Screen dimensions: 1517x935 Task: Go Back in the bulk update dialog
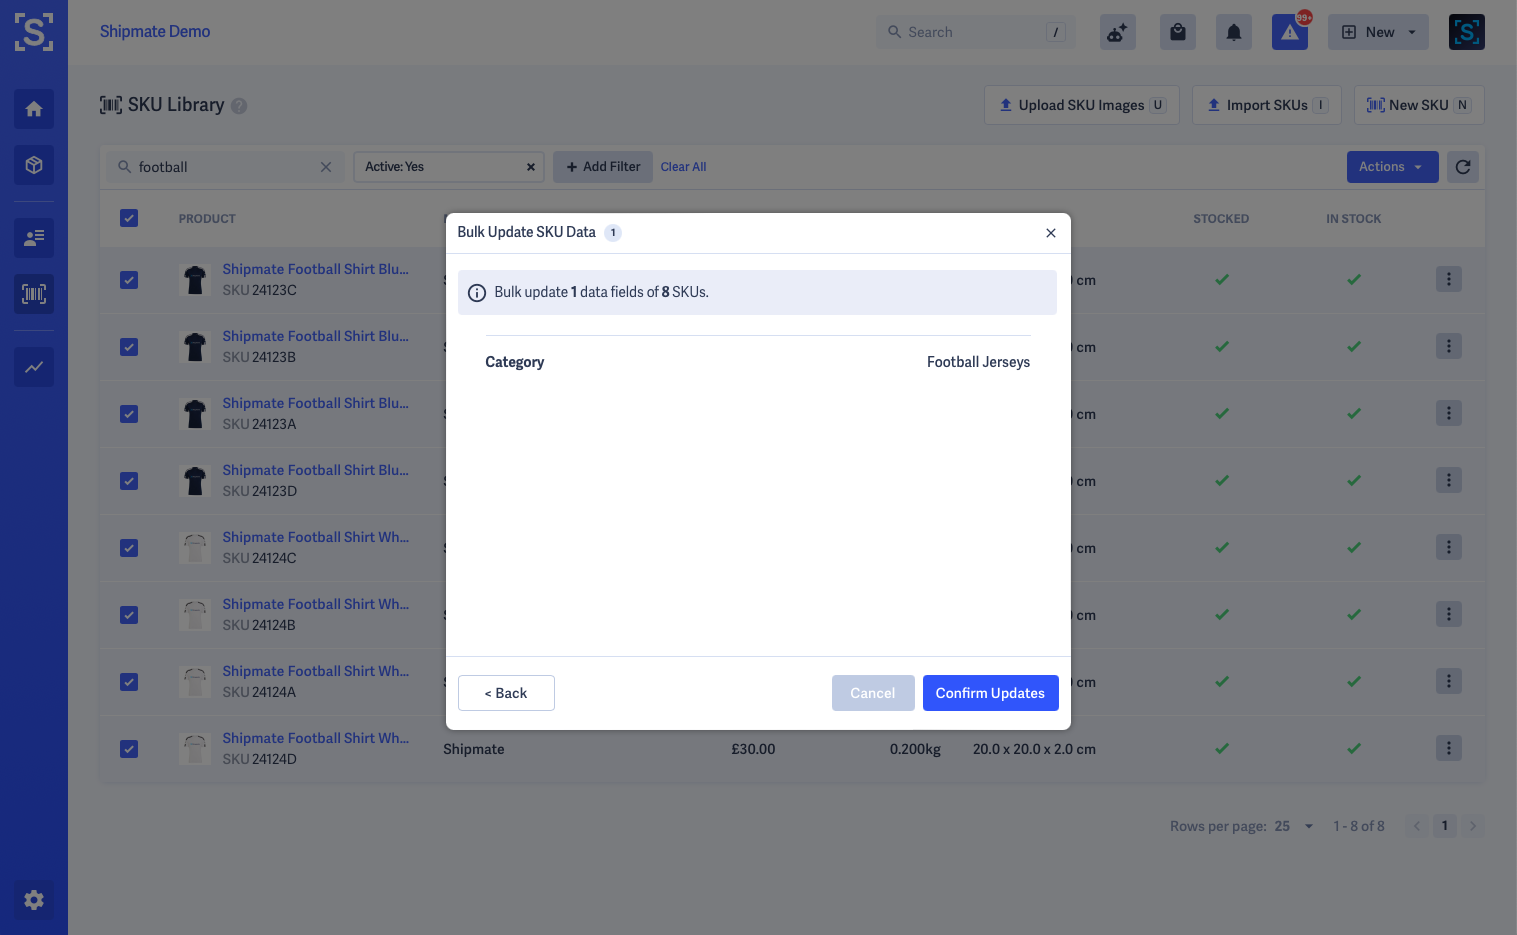tap(506, 693)
